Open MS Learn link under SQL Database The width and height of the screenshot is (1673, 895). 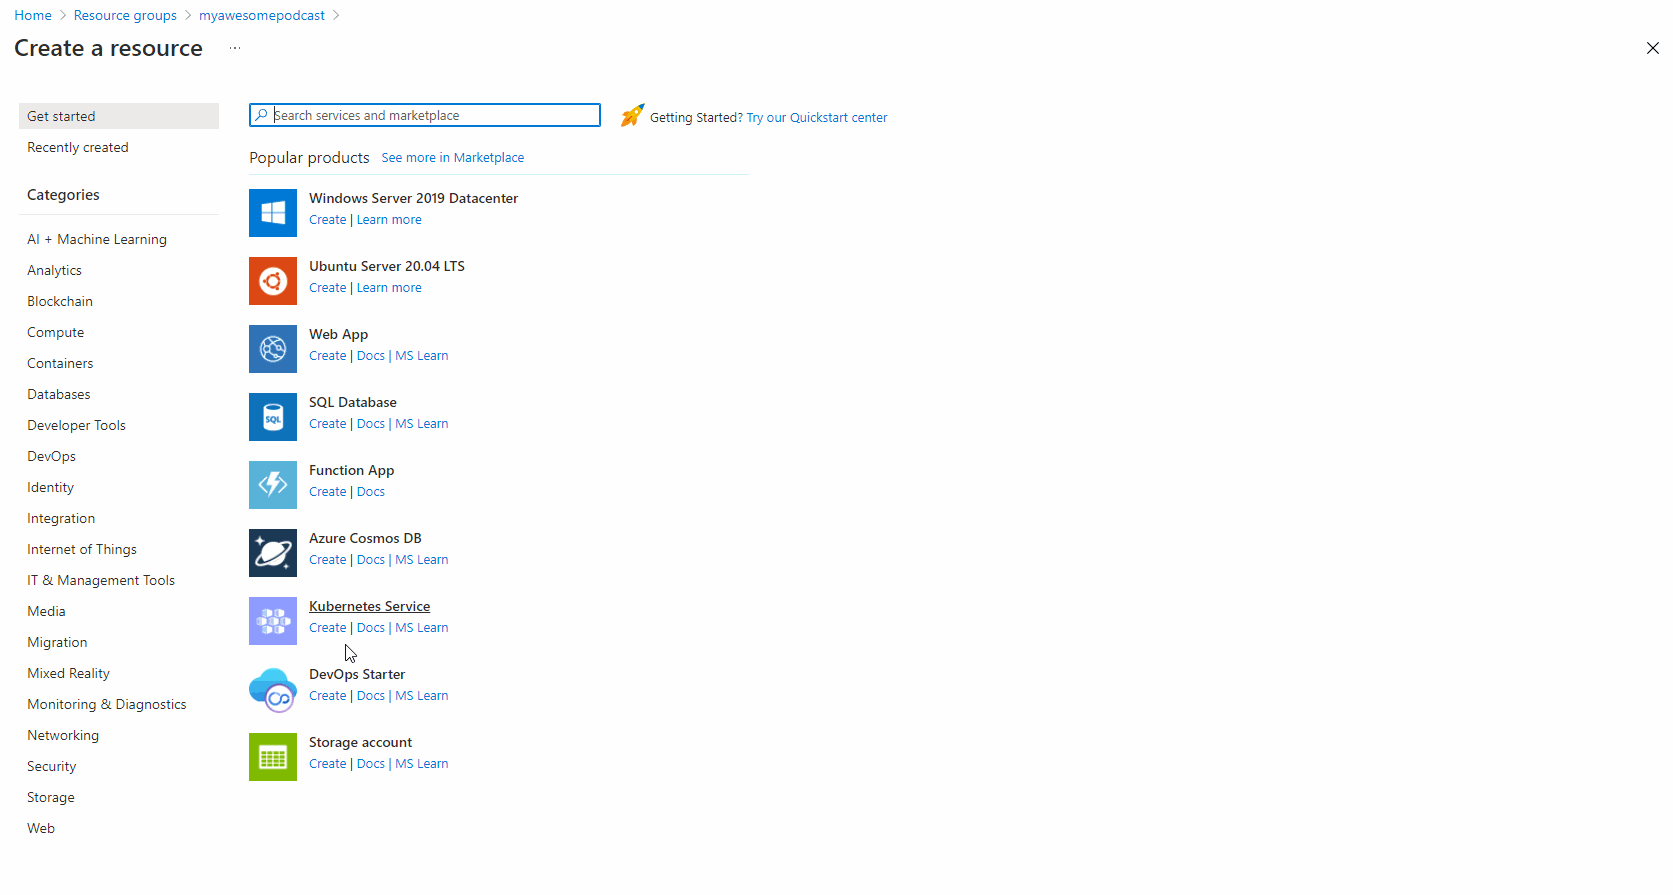coord(422,424)
